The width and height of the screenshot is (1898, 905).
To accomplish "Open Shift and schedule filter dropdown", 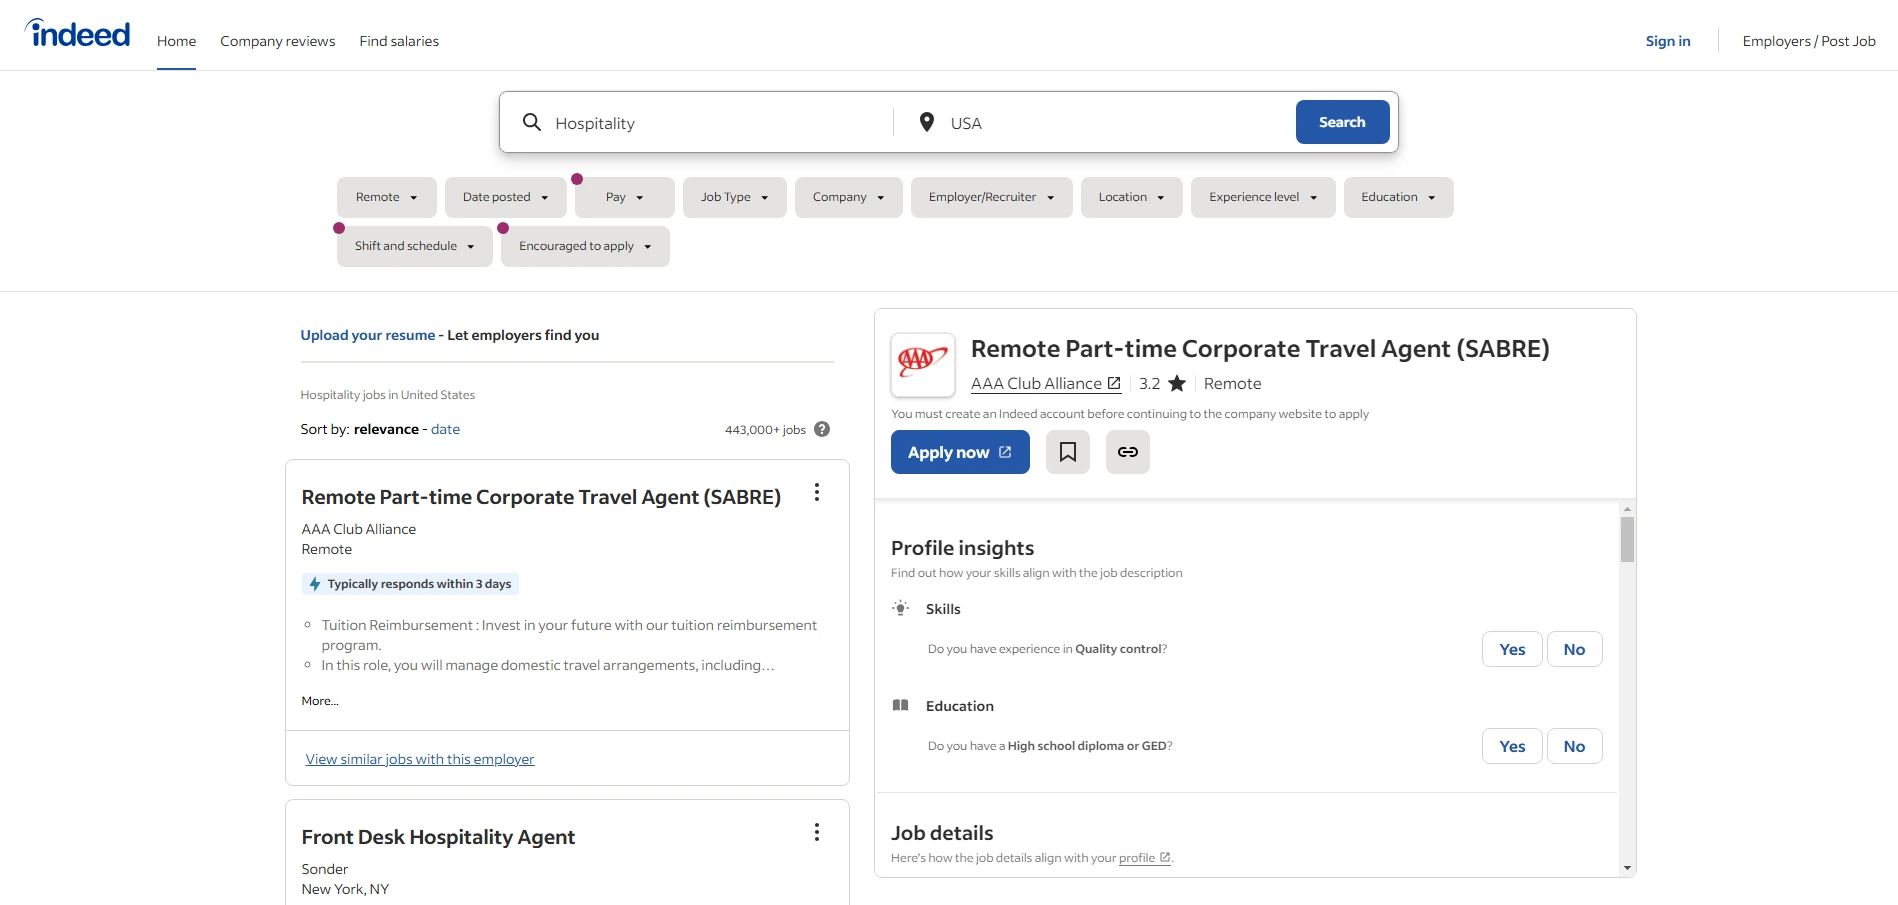I will 415,246.
